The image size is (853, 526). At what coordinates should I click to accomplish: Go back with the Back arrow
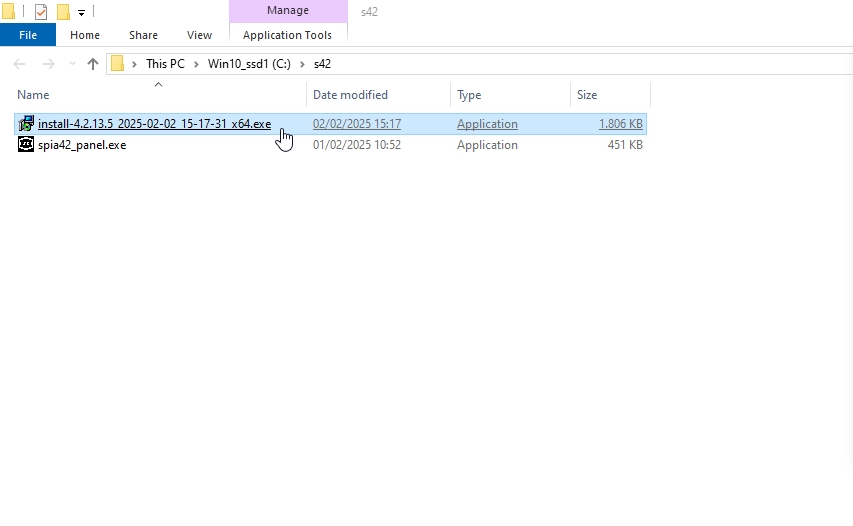[19, 64]
